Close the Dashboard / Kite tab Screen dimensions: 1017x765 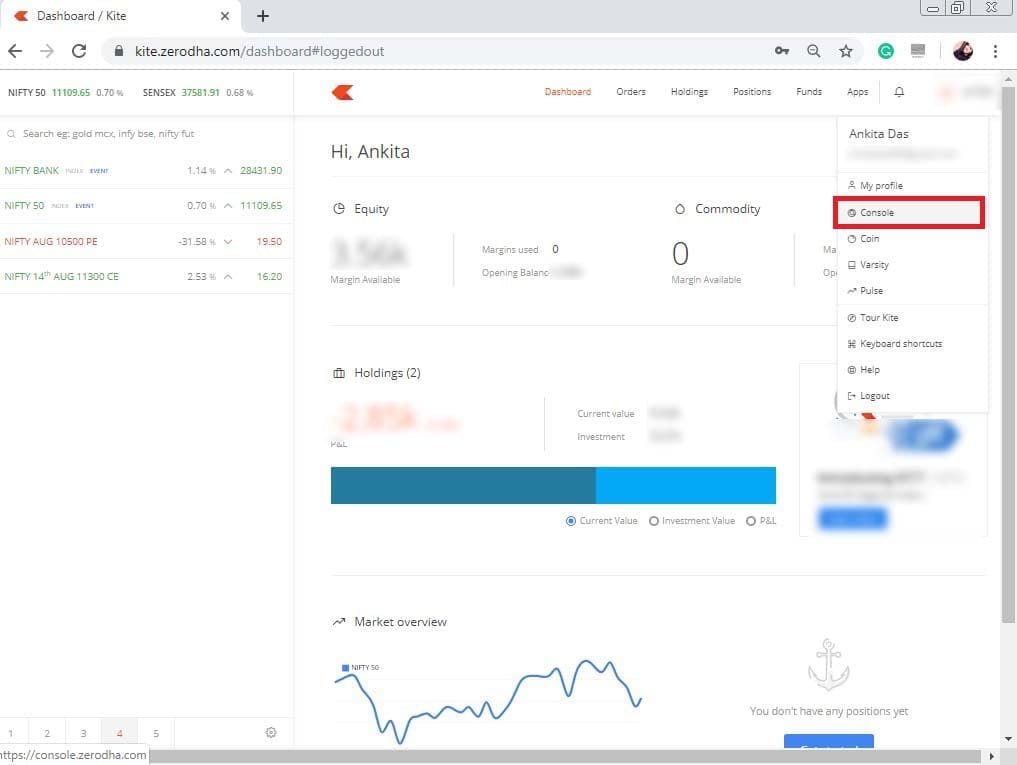(224, 16)
